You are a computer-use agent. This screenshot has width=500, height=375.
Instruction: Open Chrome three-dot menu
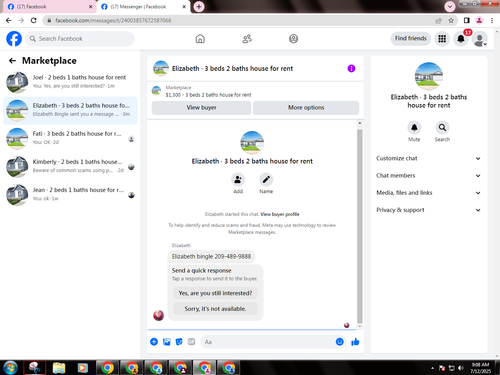492,20
